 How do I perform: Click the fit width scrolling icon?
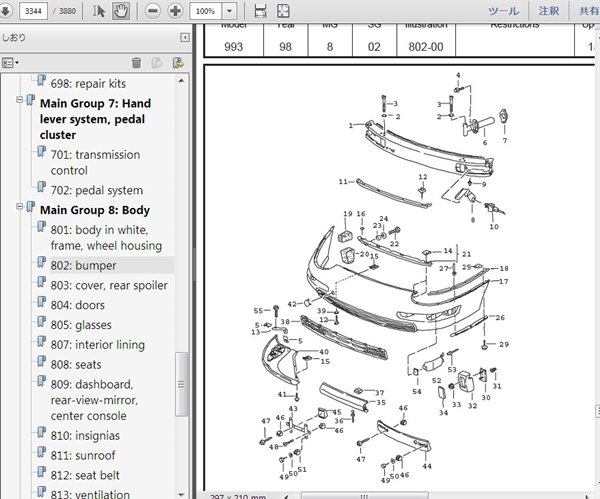[x=260, y=11]
